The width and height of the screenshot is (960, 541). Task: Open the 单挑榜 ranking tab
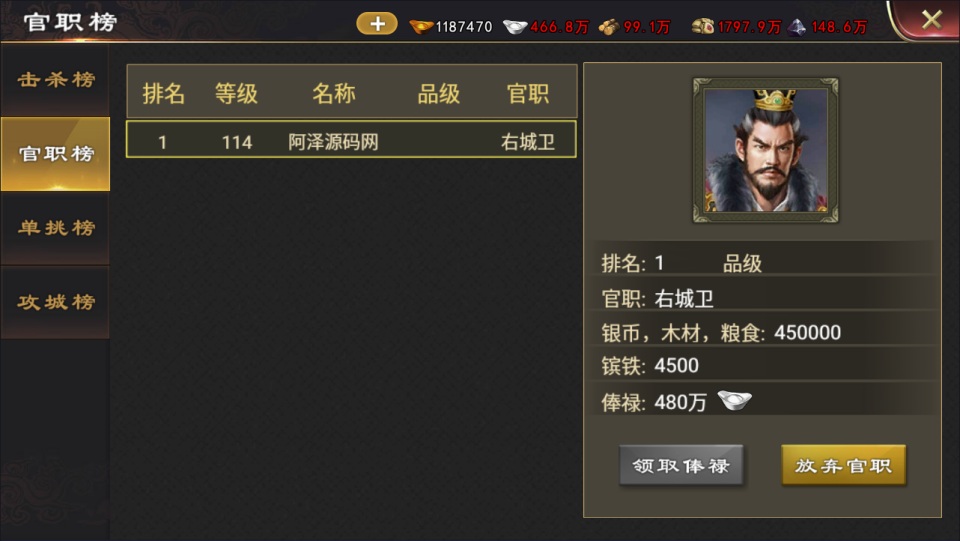55,228
